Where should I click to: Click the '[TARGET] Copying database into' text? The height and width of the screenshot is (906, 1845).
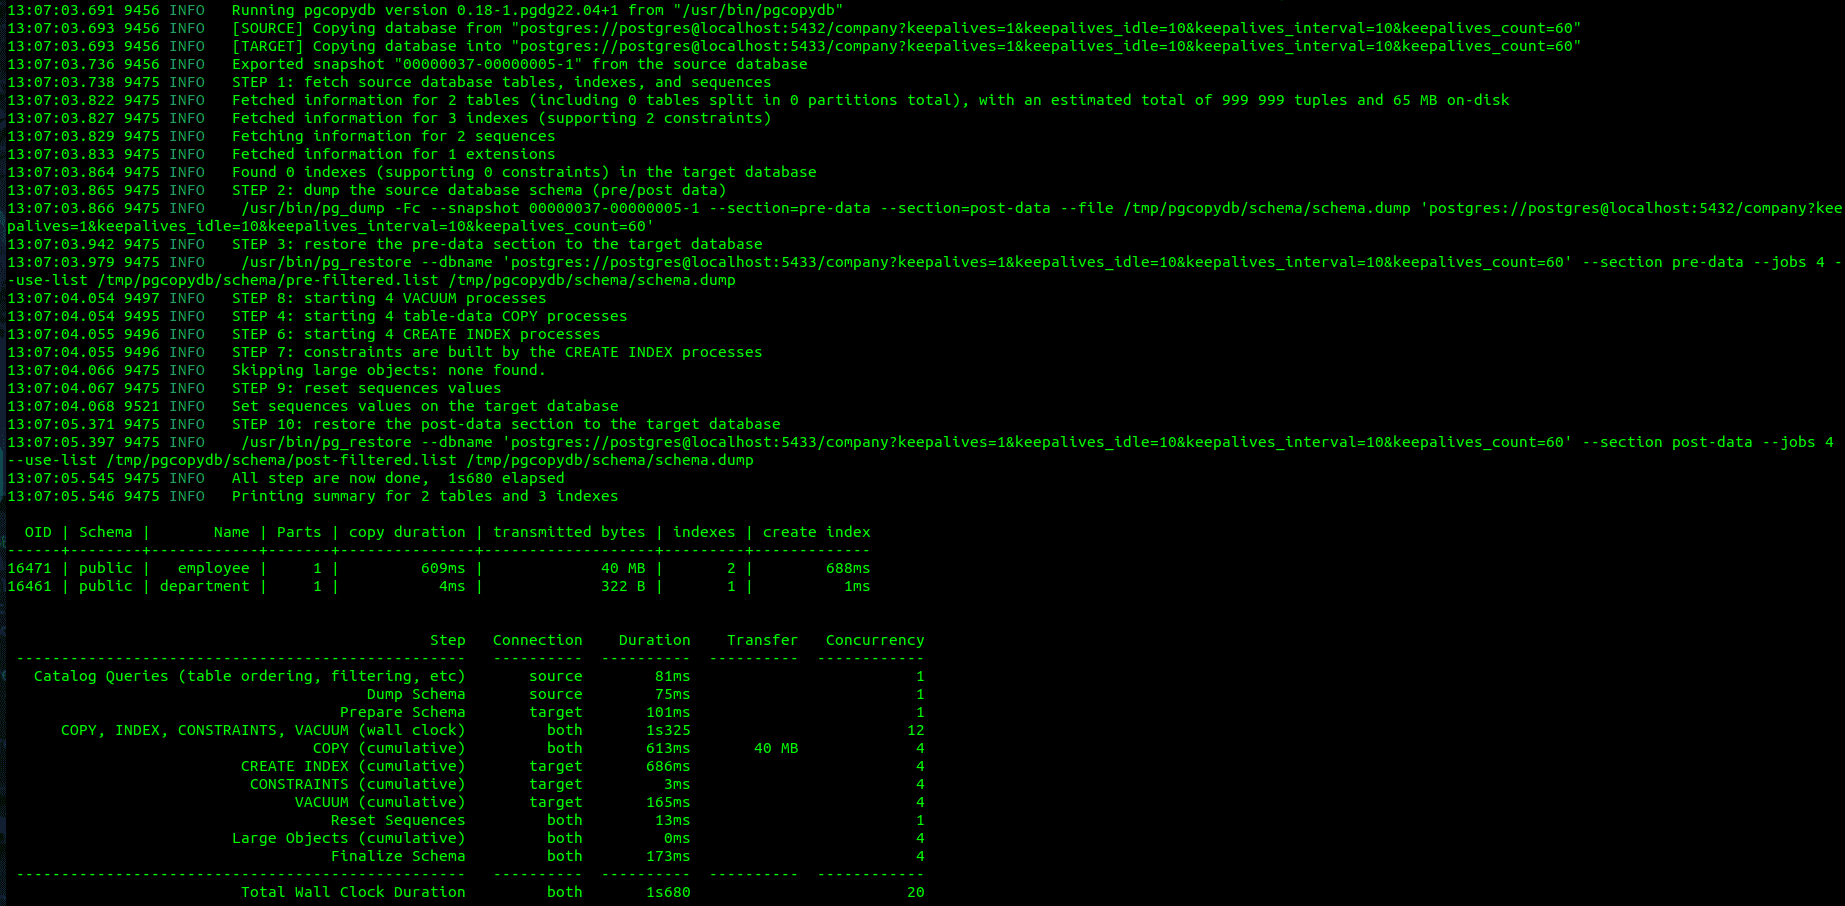pos(367,46)
